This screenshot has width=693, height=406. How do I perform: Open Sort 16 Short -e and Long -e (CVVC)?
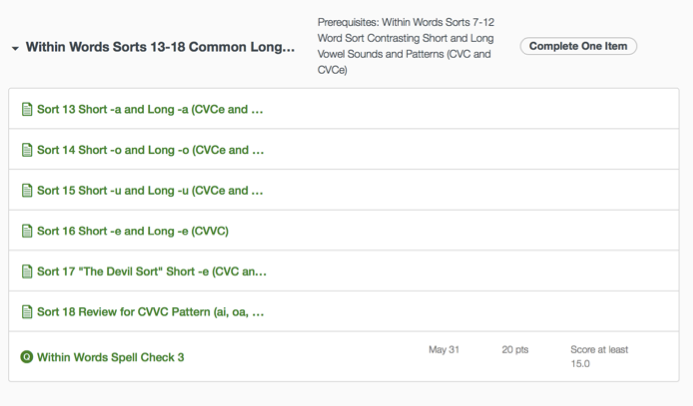133,231
